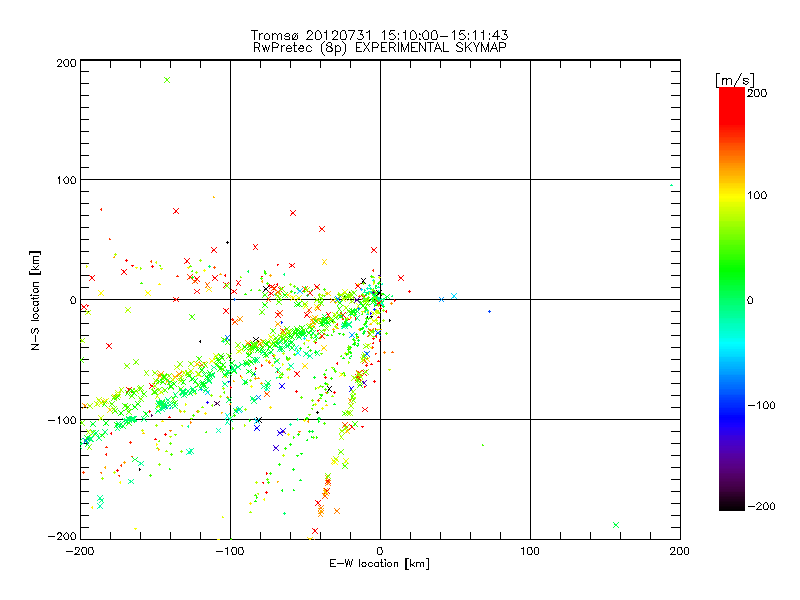
Task: Click the lone green X marker at bottom-right
Action: click(616, 525)
